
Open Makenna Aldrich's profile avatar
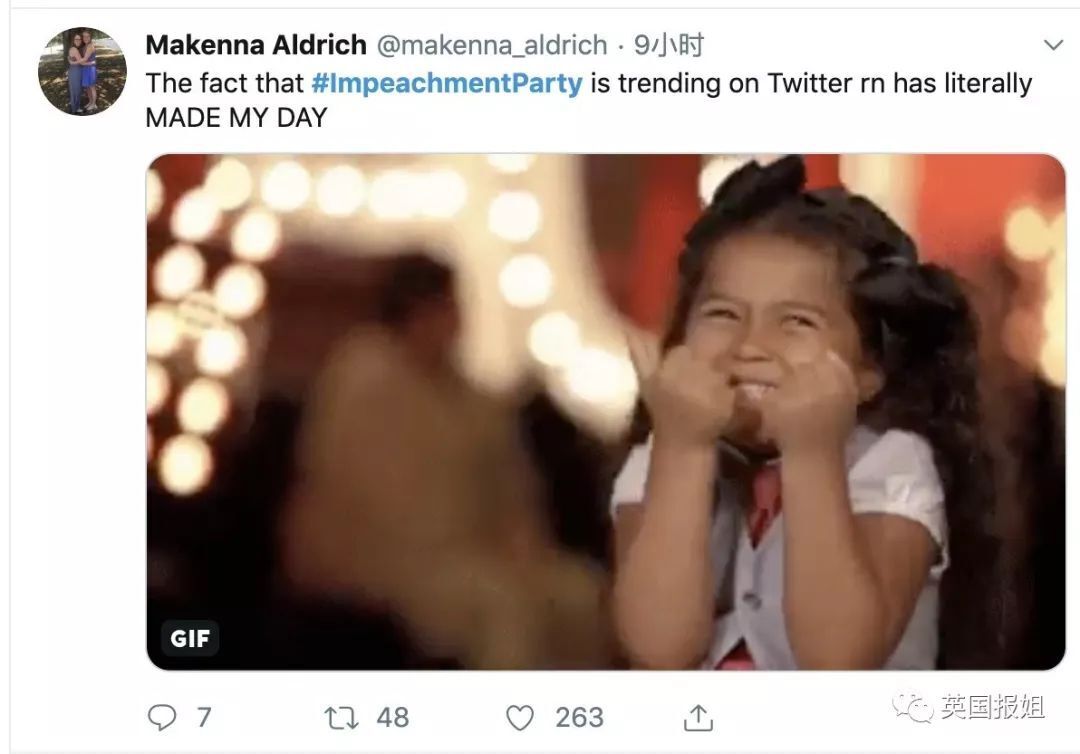coord(82,71)
